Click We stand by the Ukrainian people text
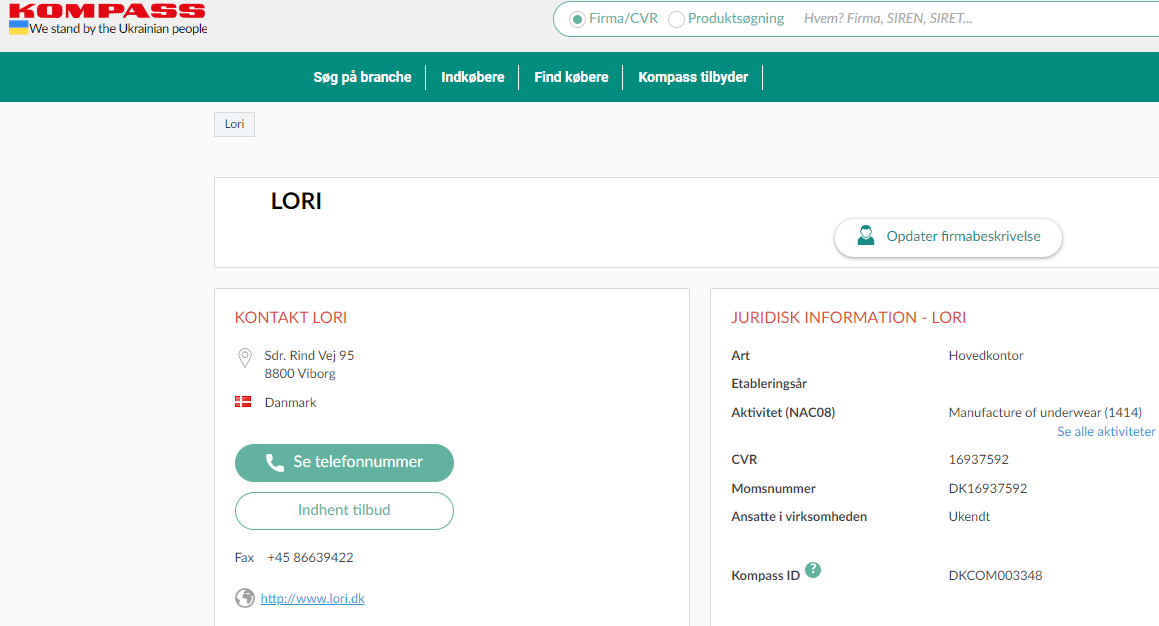Screen dimensions: 1159x626 click(x=118, y=29)
